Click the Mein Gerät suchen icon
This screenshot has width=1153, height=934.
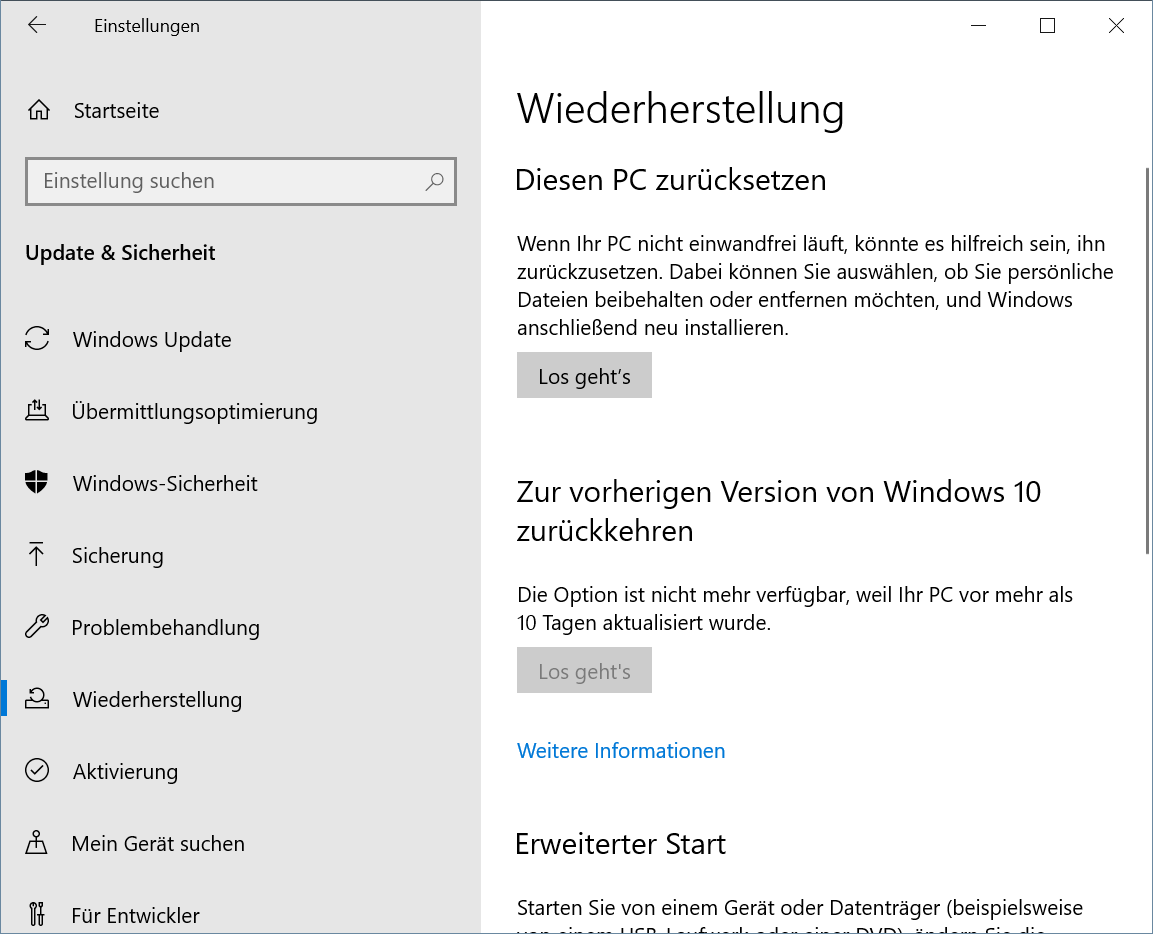(36, 842)
